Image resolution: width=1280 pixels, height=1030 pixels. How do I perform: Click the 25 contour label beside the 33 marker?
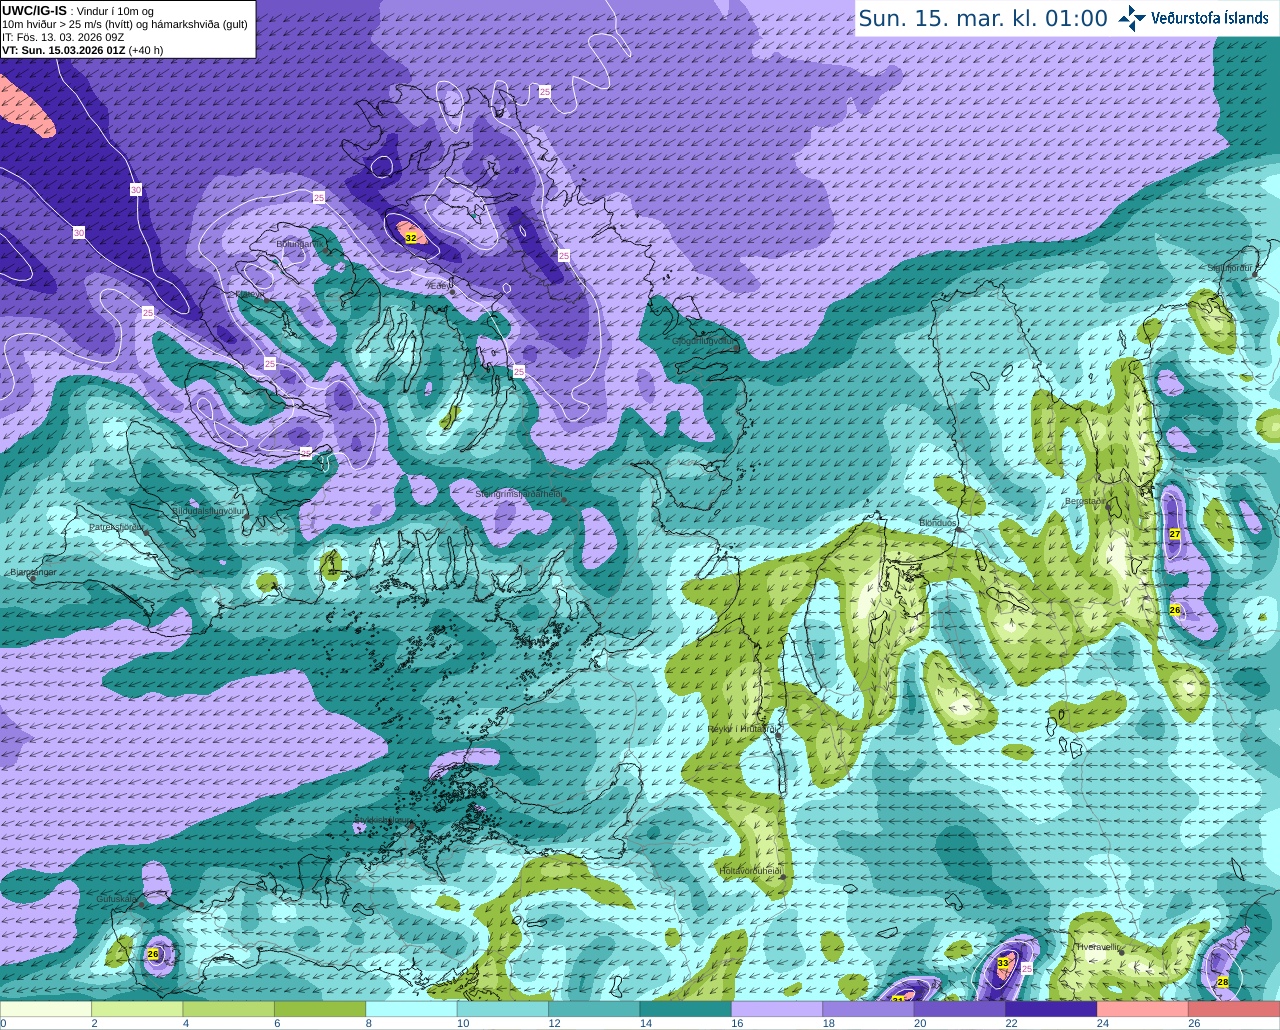coord(1027,968)
